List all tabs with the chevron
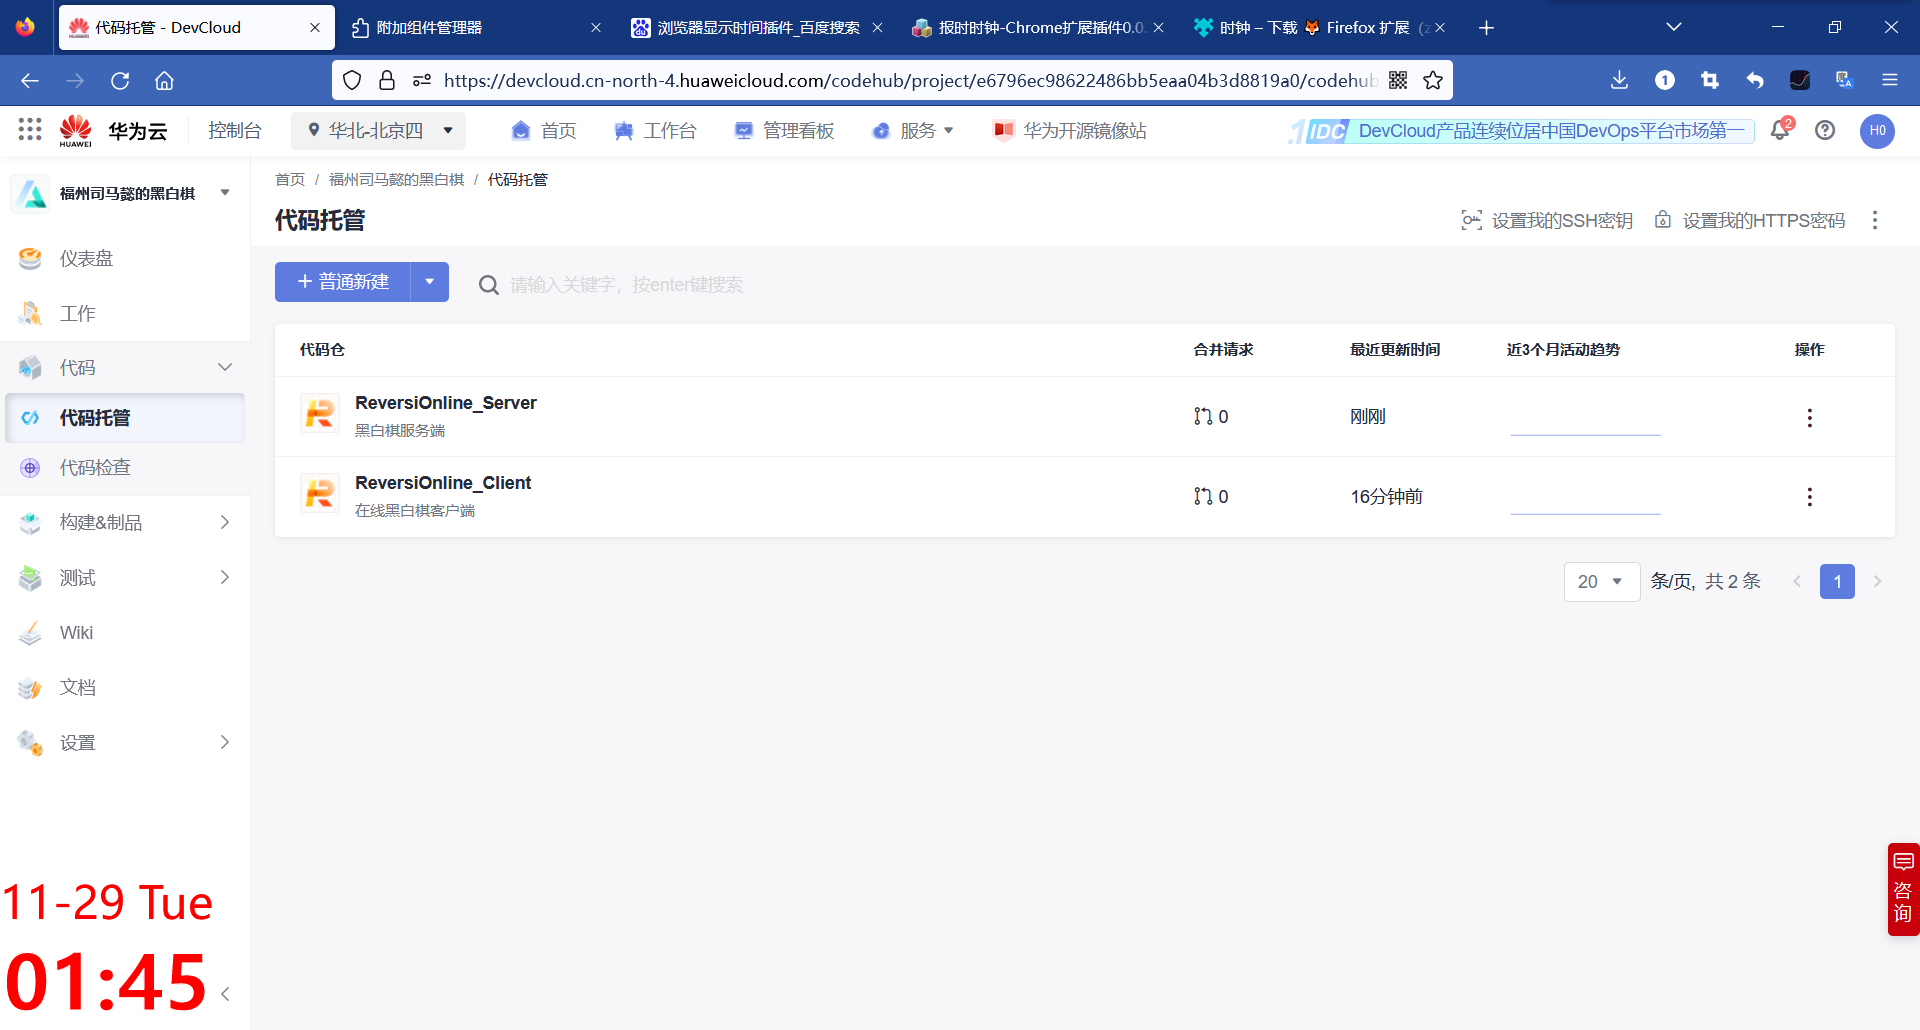1920x1030 pixels. coord(1674,27)
